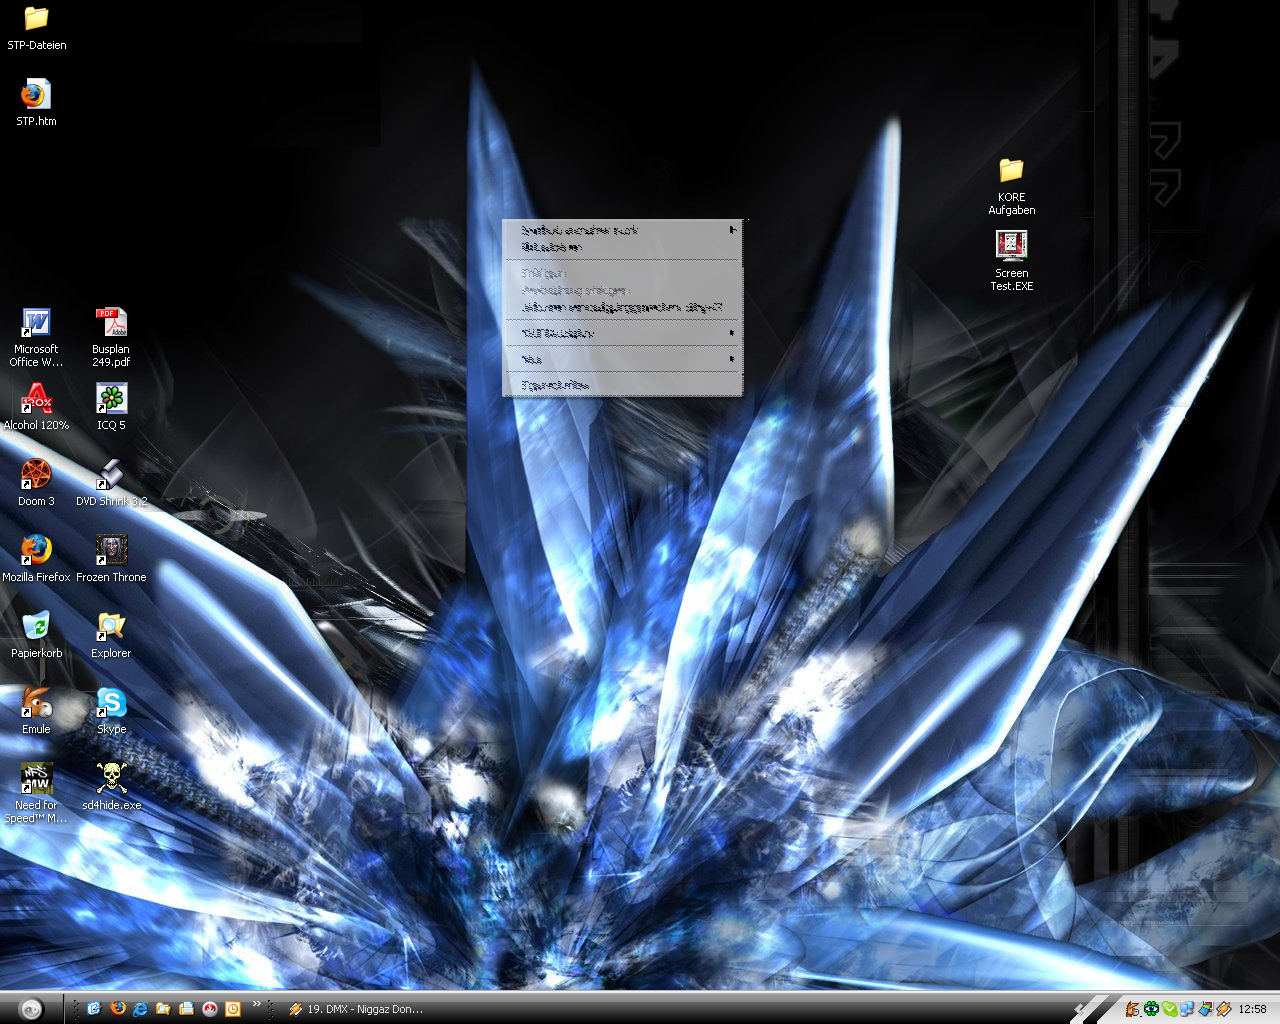Expand the first context menu submenu
The width and height of the screenshot is (1280, 1024).
coord(622,230)
